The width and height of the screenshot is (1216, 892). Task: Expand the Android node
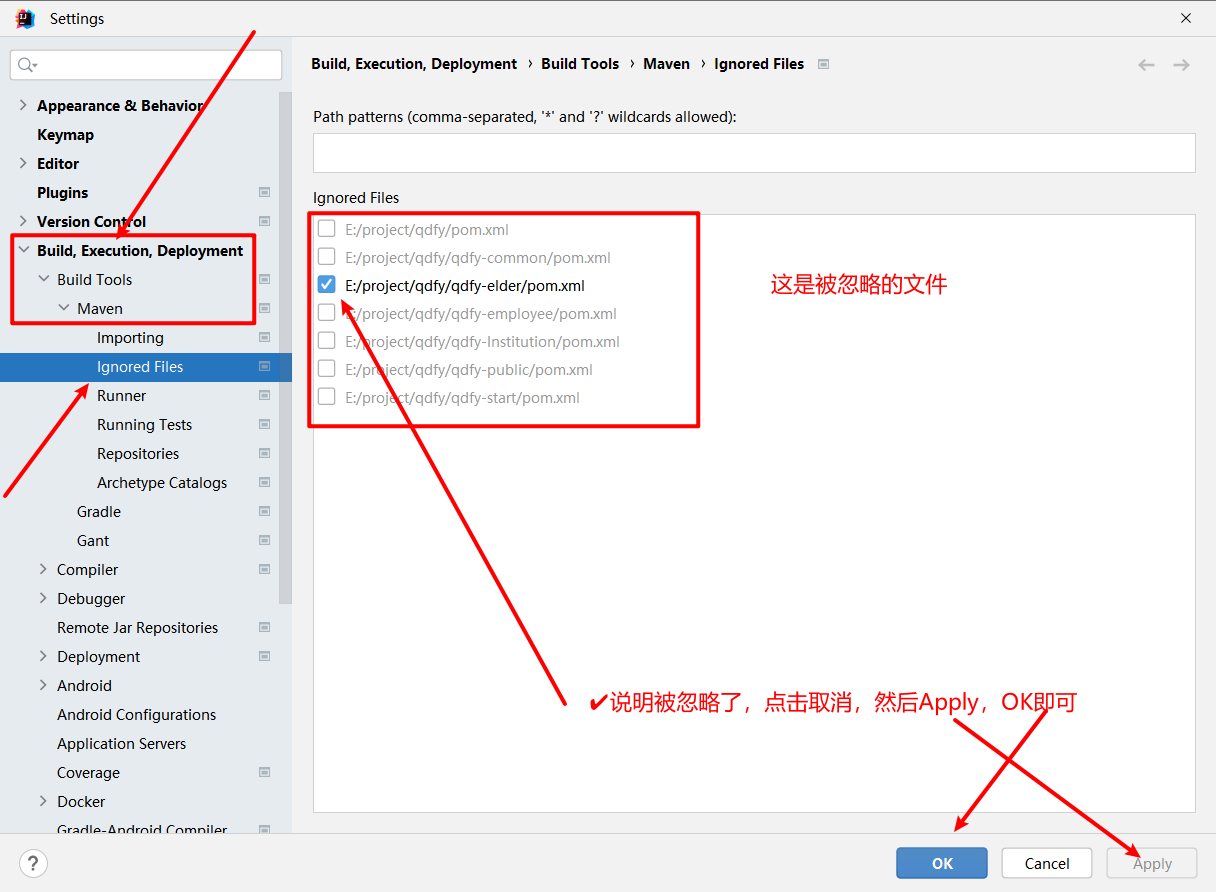[43, 685]
